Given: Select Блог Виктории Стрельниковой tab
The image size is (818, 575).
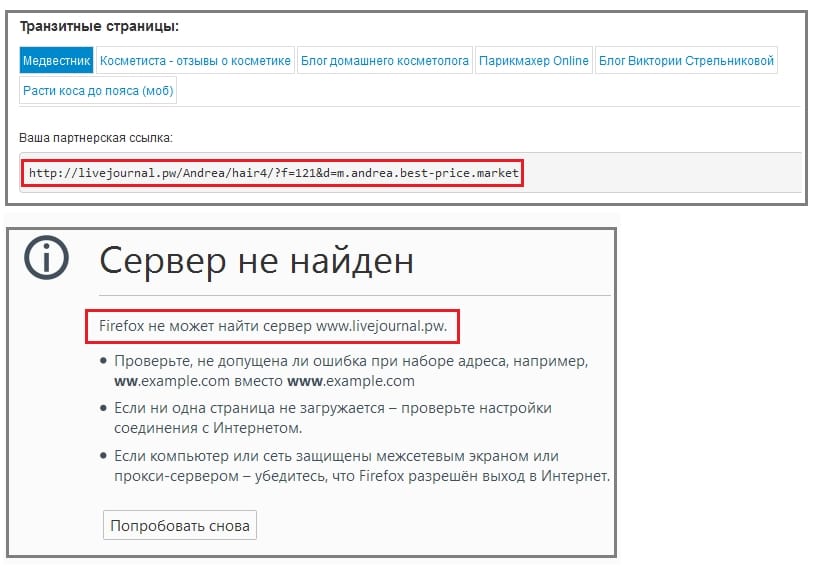Looking at the screenshot, I should (x=686, y=61).
